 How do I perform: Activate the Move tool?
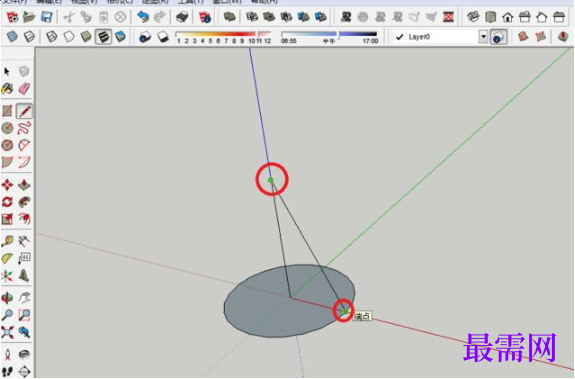click(7, 184)
